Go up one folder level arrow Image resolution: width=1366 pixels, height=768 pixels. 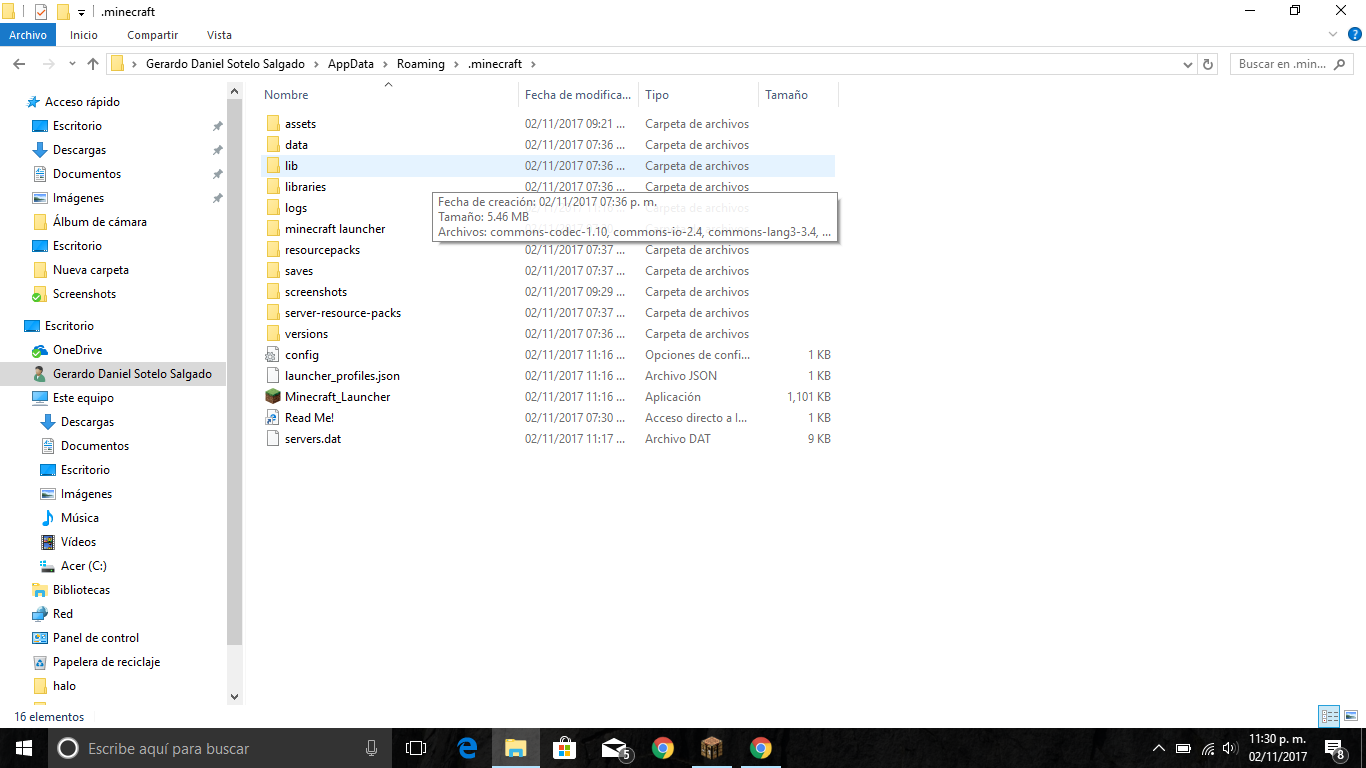pos(93,64)
